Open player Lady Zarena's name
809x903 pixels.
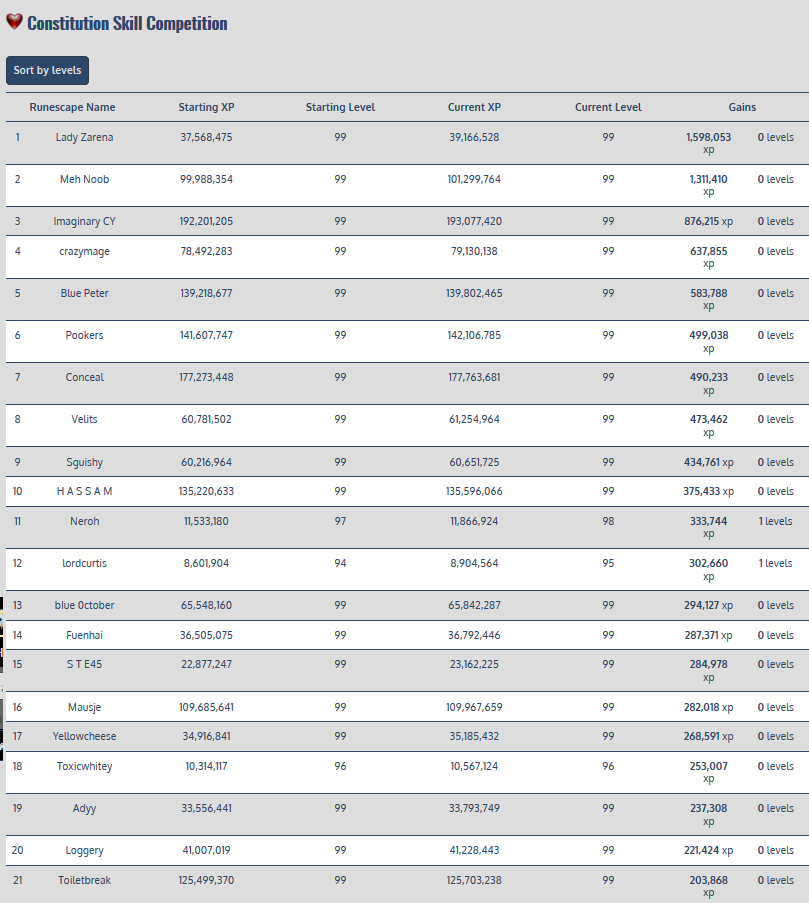point(84,137)
